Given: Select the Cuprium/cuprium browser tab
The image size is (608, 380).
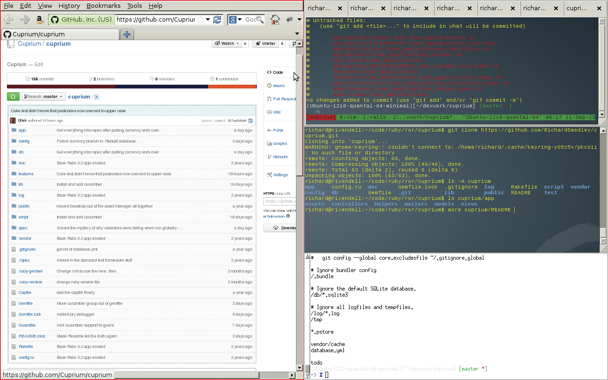Looking at the screenshot, I should pos(60,34).
